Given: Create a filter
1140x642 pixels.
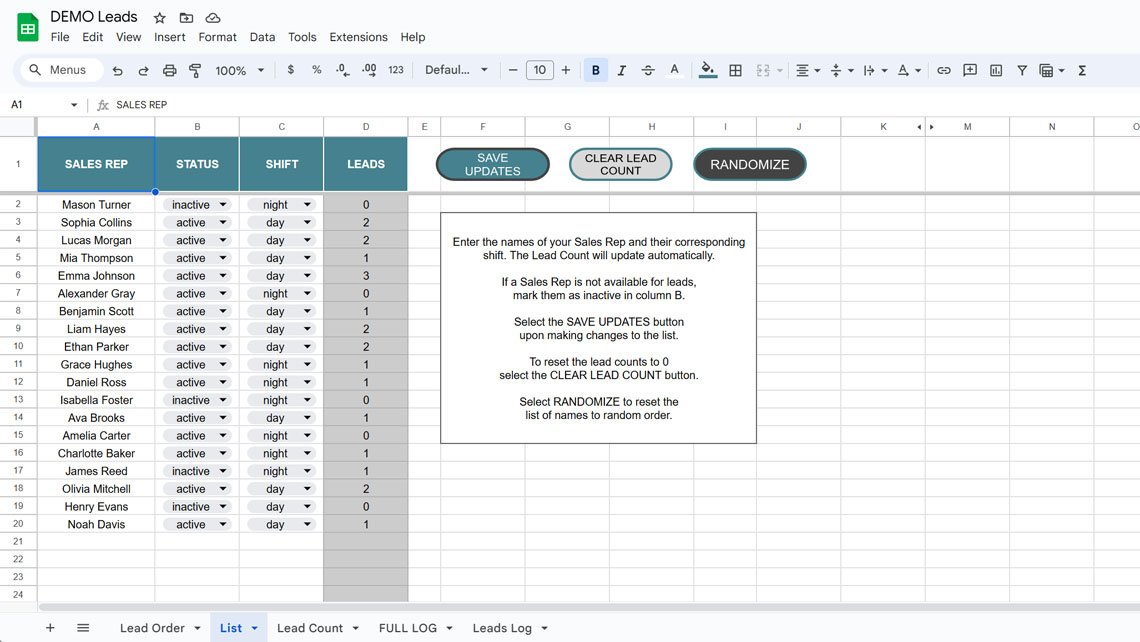Looking at the screenshot, I should 1022,71.
